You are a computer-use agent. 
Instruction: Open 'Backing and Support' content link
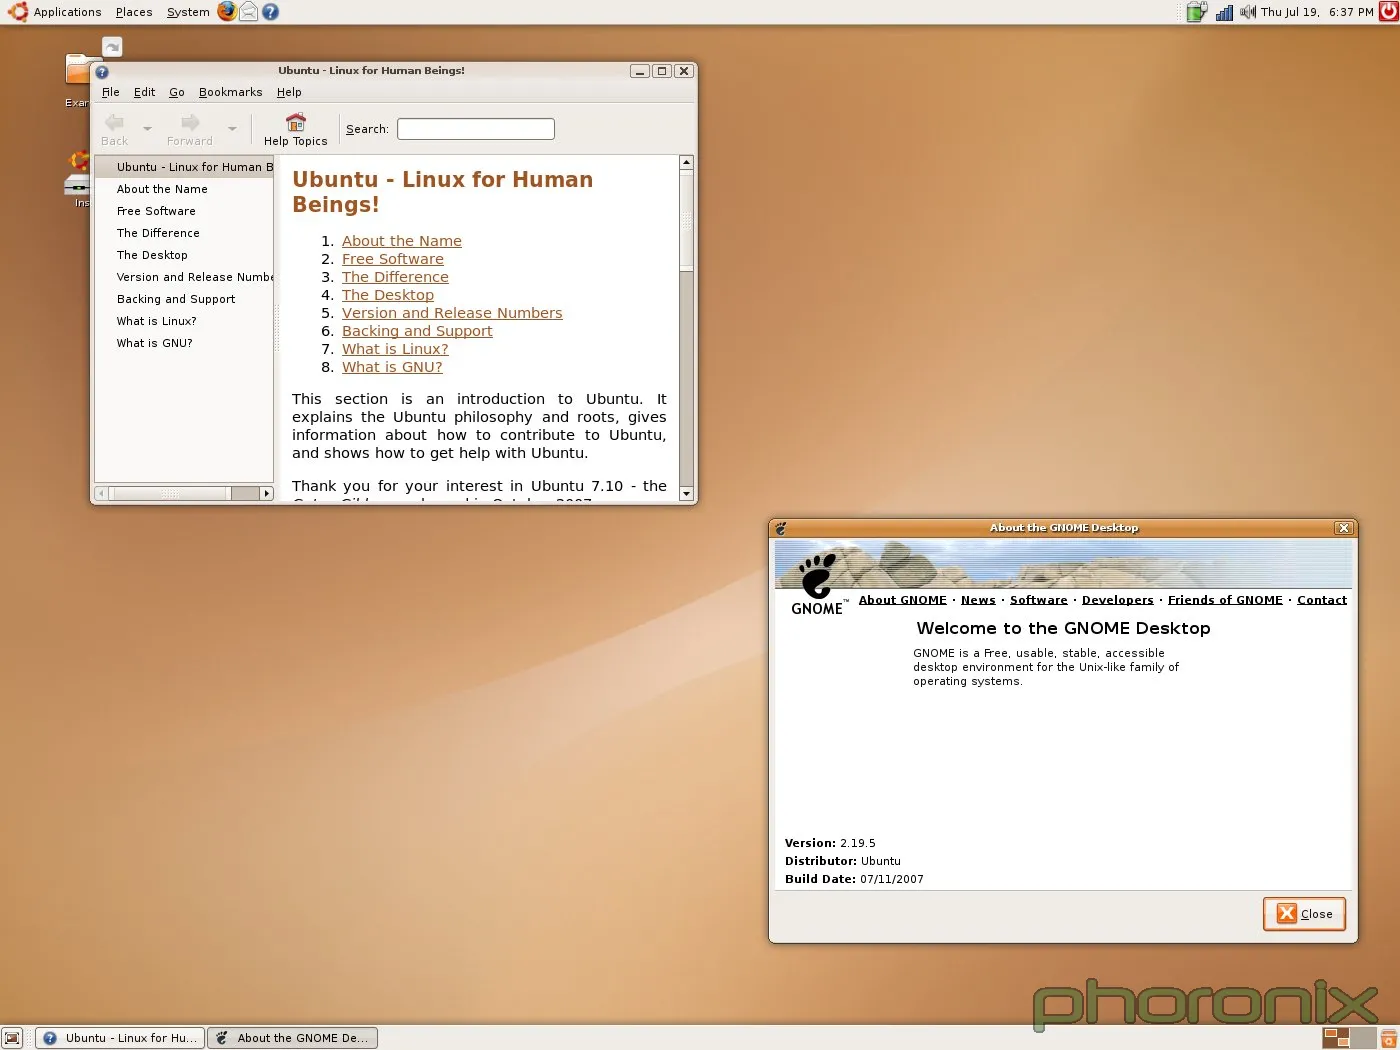coord(417,331)
